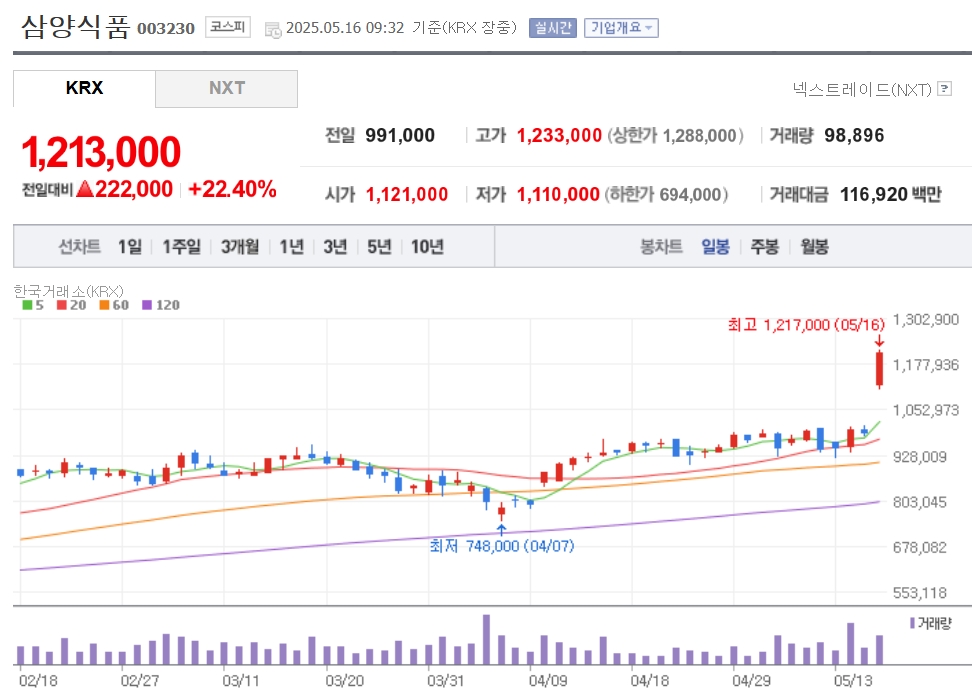
Task: Click the 05/13 date axis label
Action: pos(853,680)
